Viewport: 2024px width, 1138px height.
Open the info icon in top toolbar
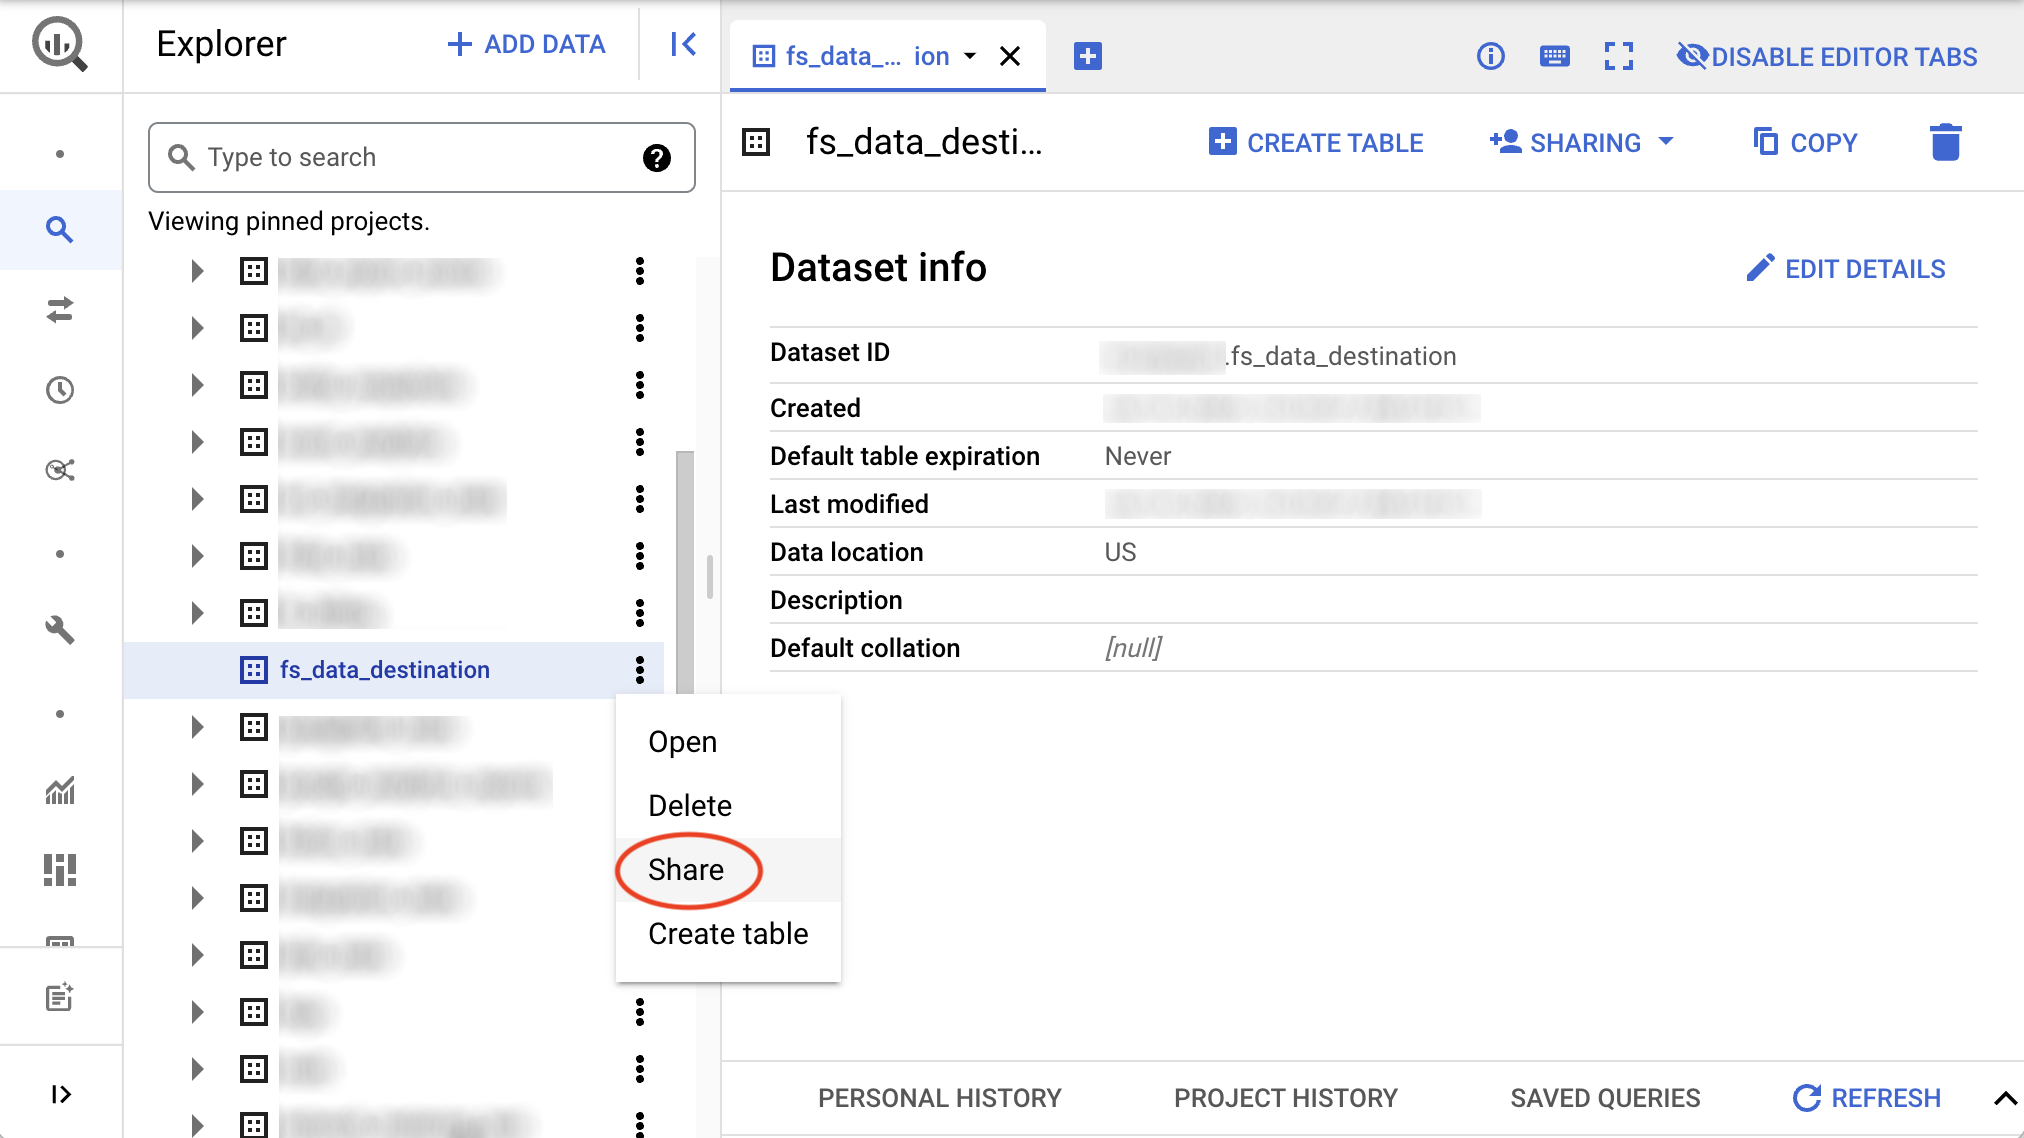click(1490, 56)
